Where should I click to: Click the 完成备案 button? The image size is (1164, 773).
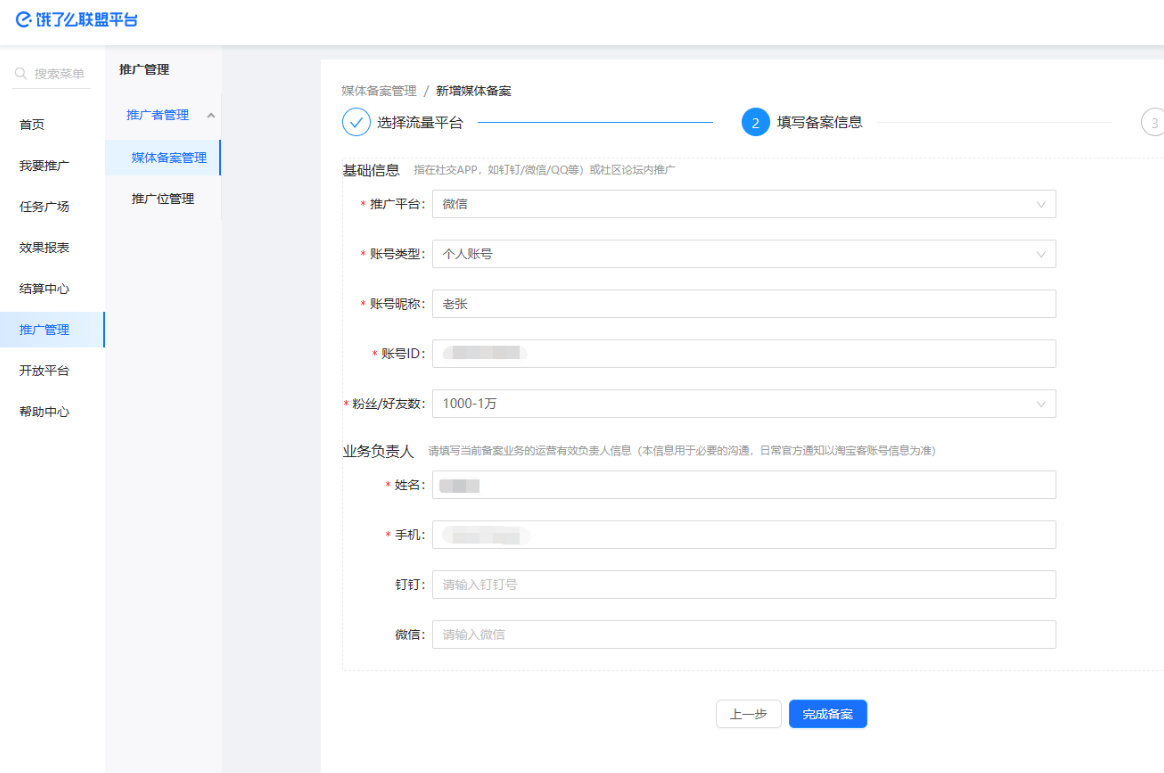coord(827,714)
